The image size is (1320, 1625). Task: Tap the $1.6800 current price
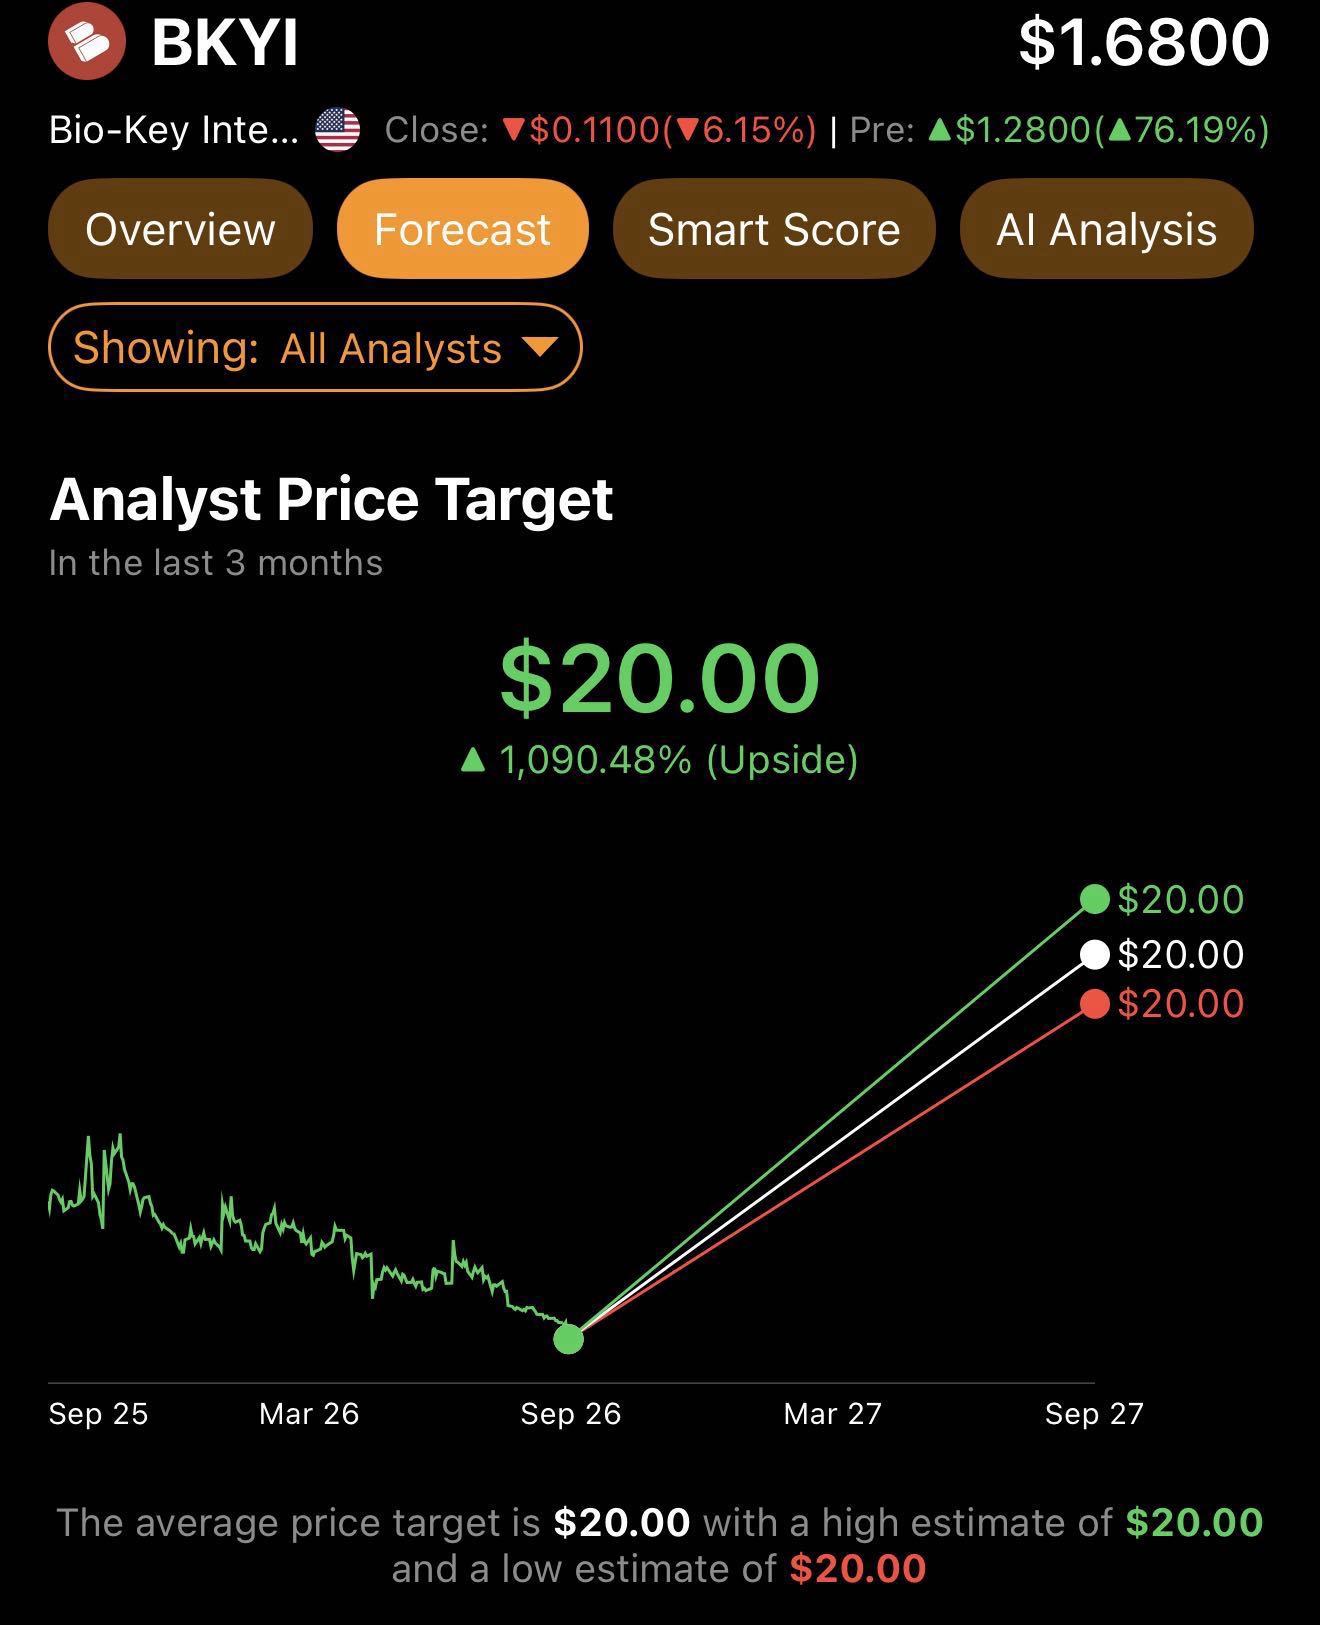pyautogui.click(x=1144, y=43)
